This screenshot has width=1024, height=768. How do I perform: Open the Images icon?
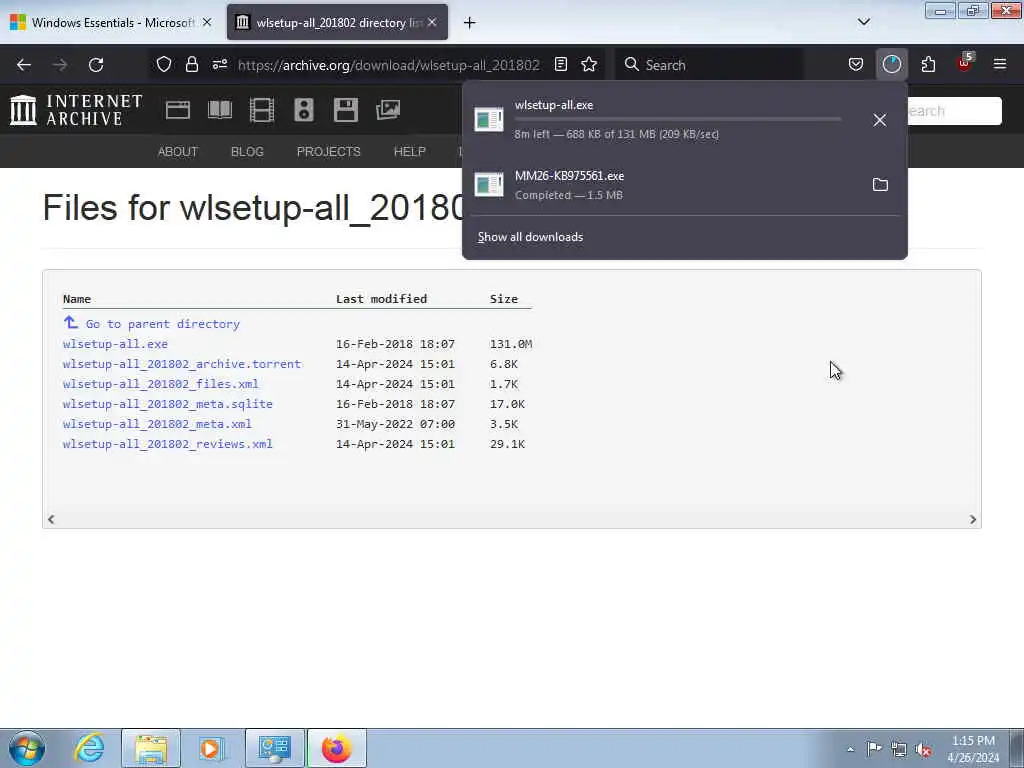coord(388,110)
